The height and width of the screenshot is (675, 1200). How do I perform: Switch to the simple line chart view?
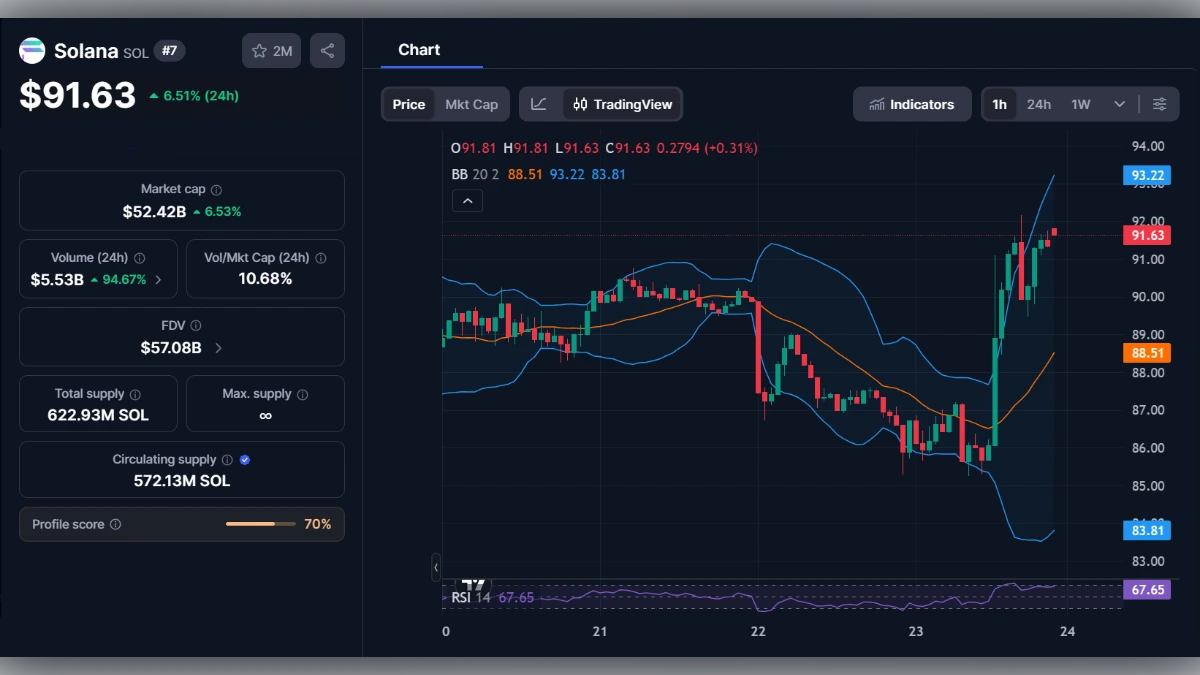(x=538, y=103)
